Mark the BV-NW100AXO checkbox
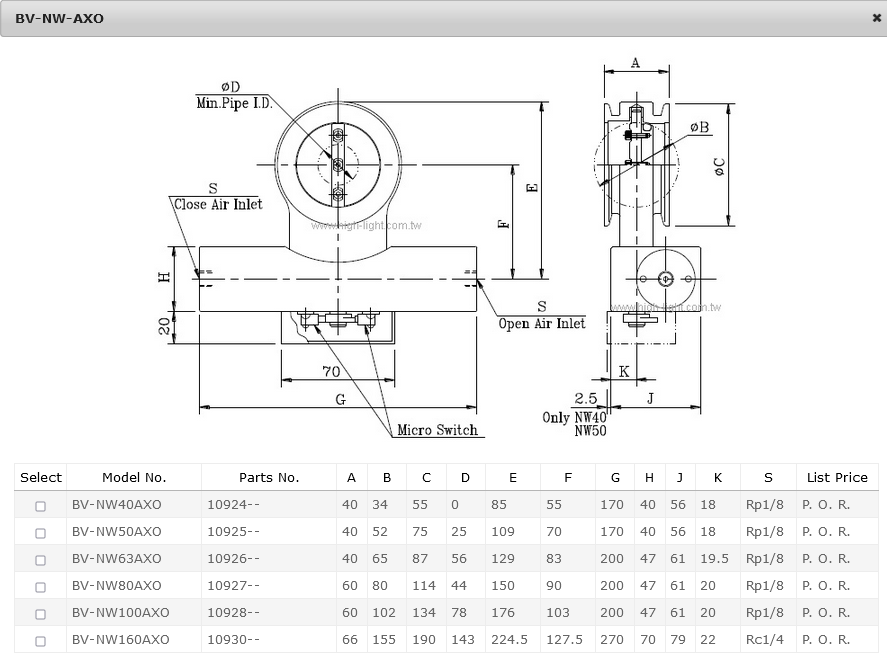 point(41,614)
